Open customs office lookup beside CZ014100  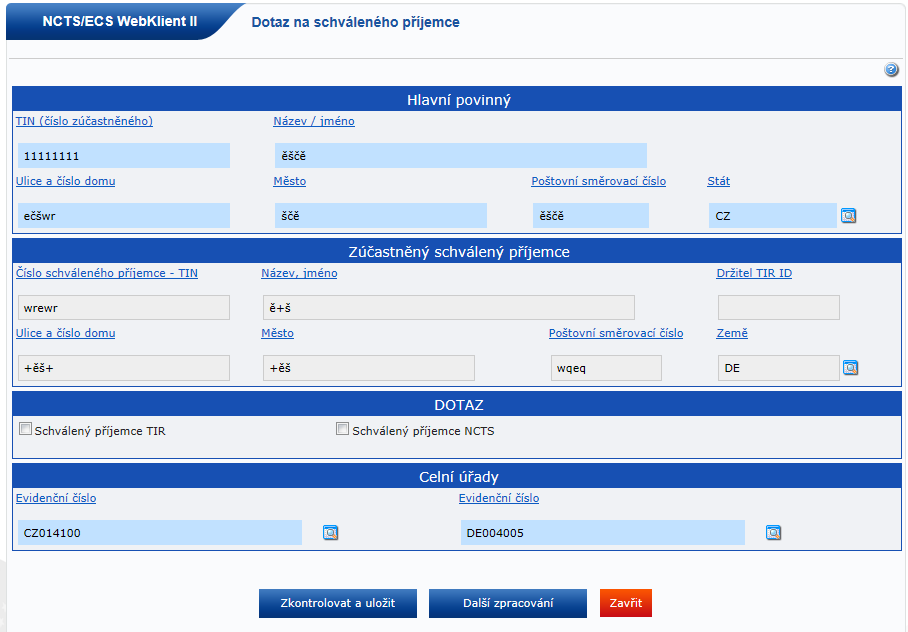(x=330, y=533)
